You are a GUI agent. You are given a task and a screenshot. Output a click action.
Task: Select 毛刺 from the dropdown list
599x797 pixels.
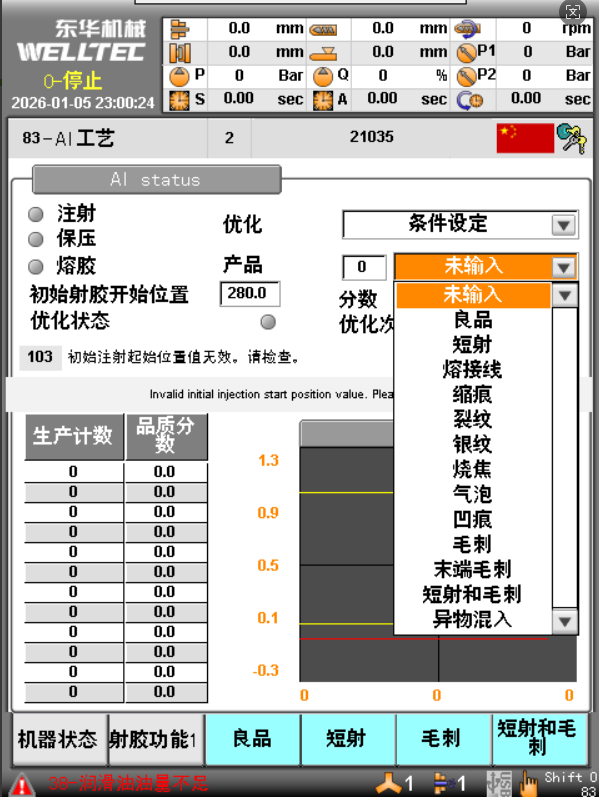tap(473, 544)
